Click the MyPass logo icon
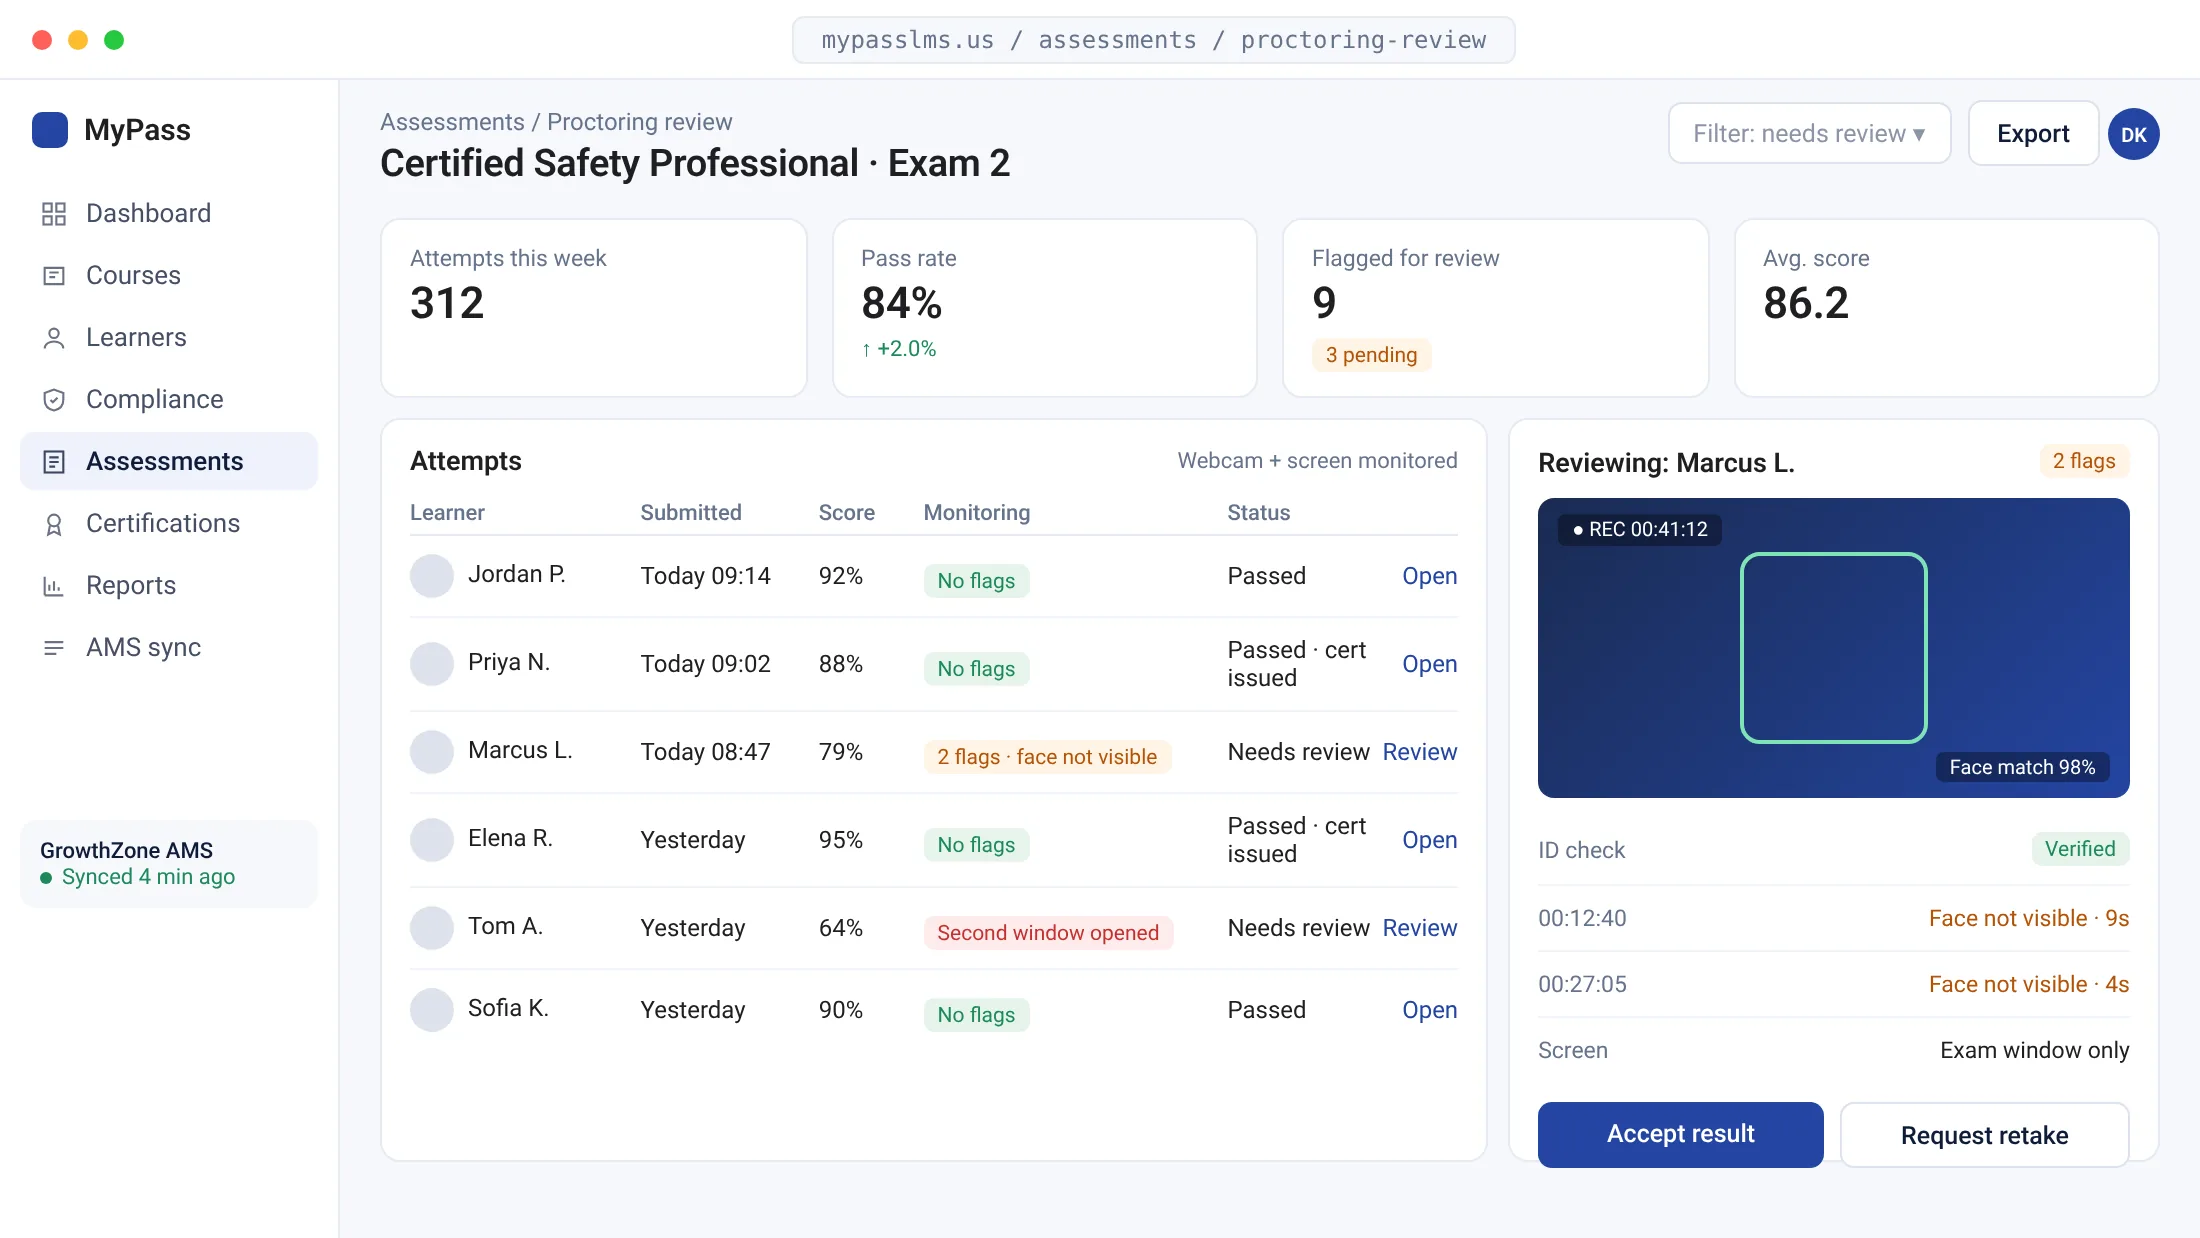 (x=50, y=130)
